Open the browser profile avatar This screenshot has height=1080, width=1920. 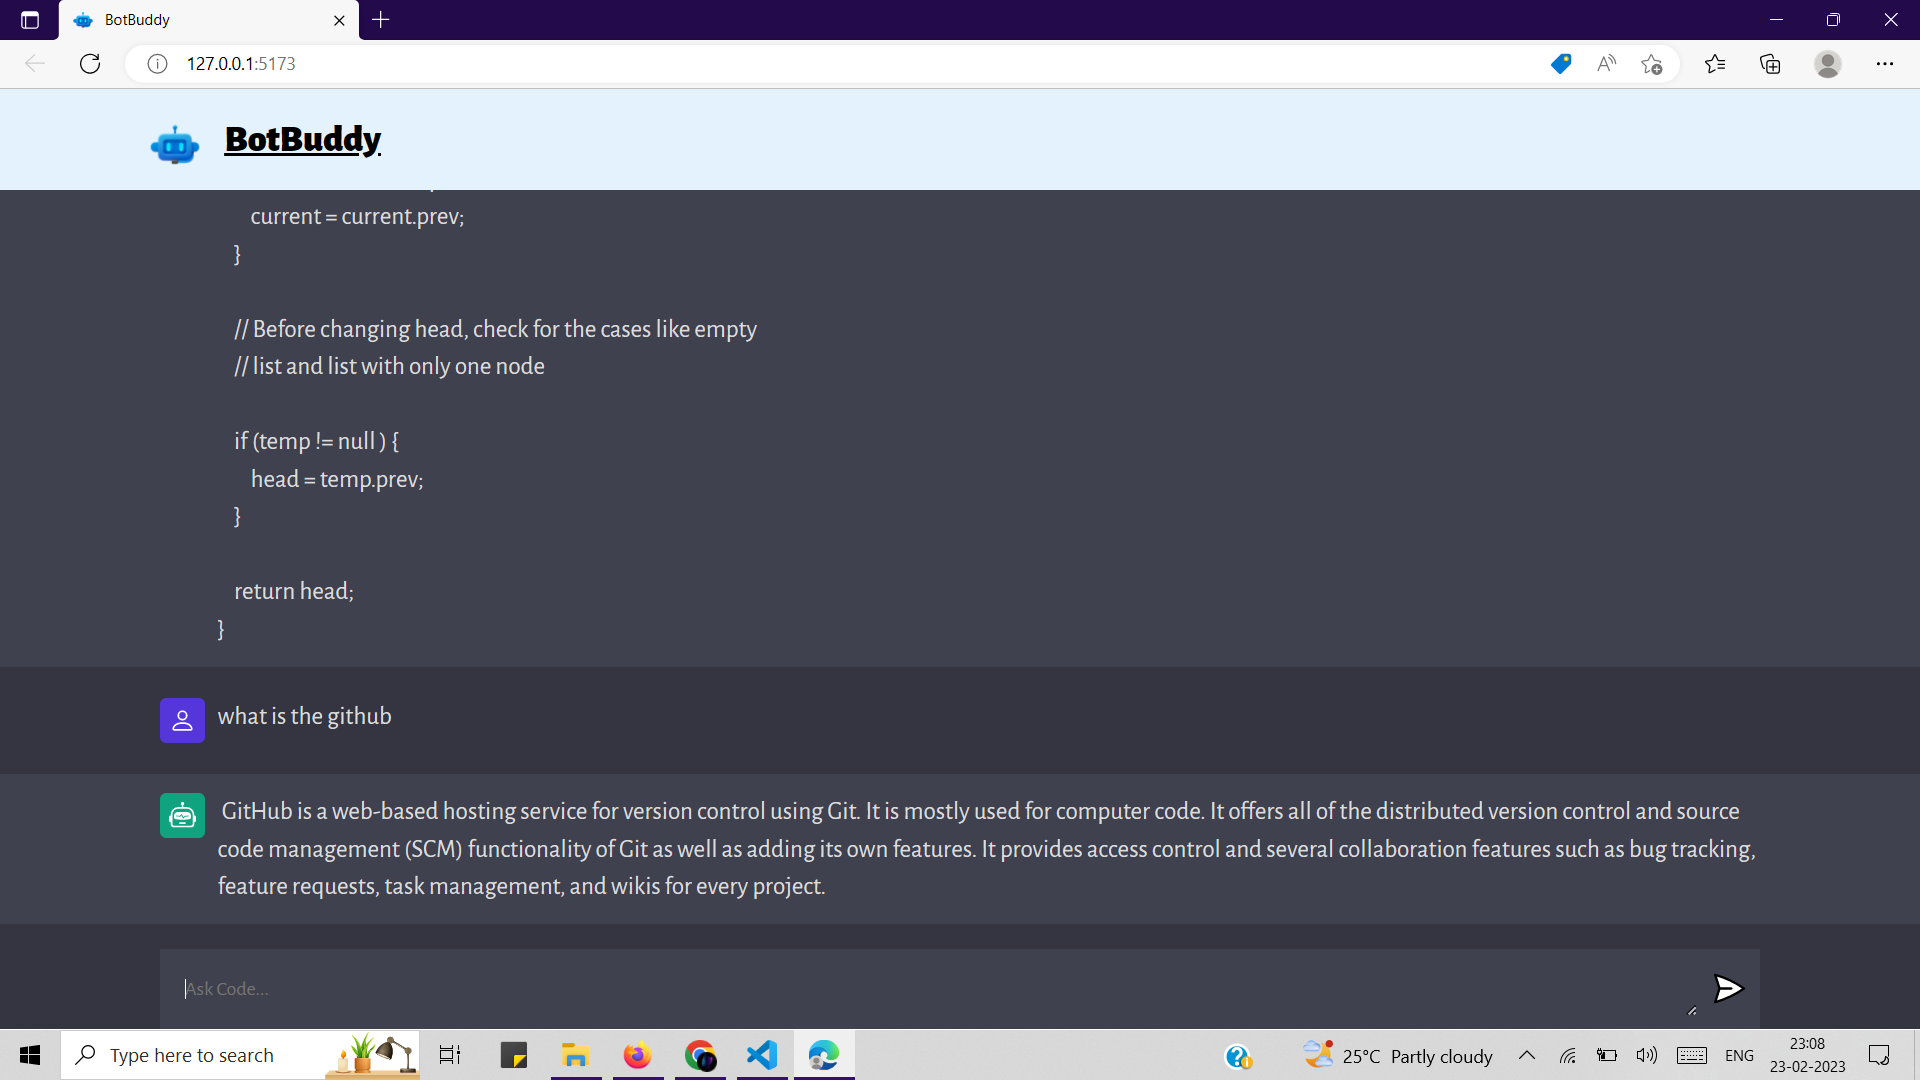(1827, 64)
